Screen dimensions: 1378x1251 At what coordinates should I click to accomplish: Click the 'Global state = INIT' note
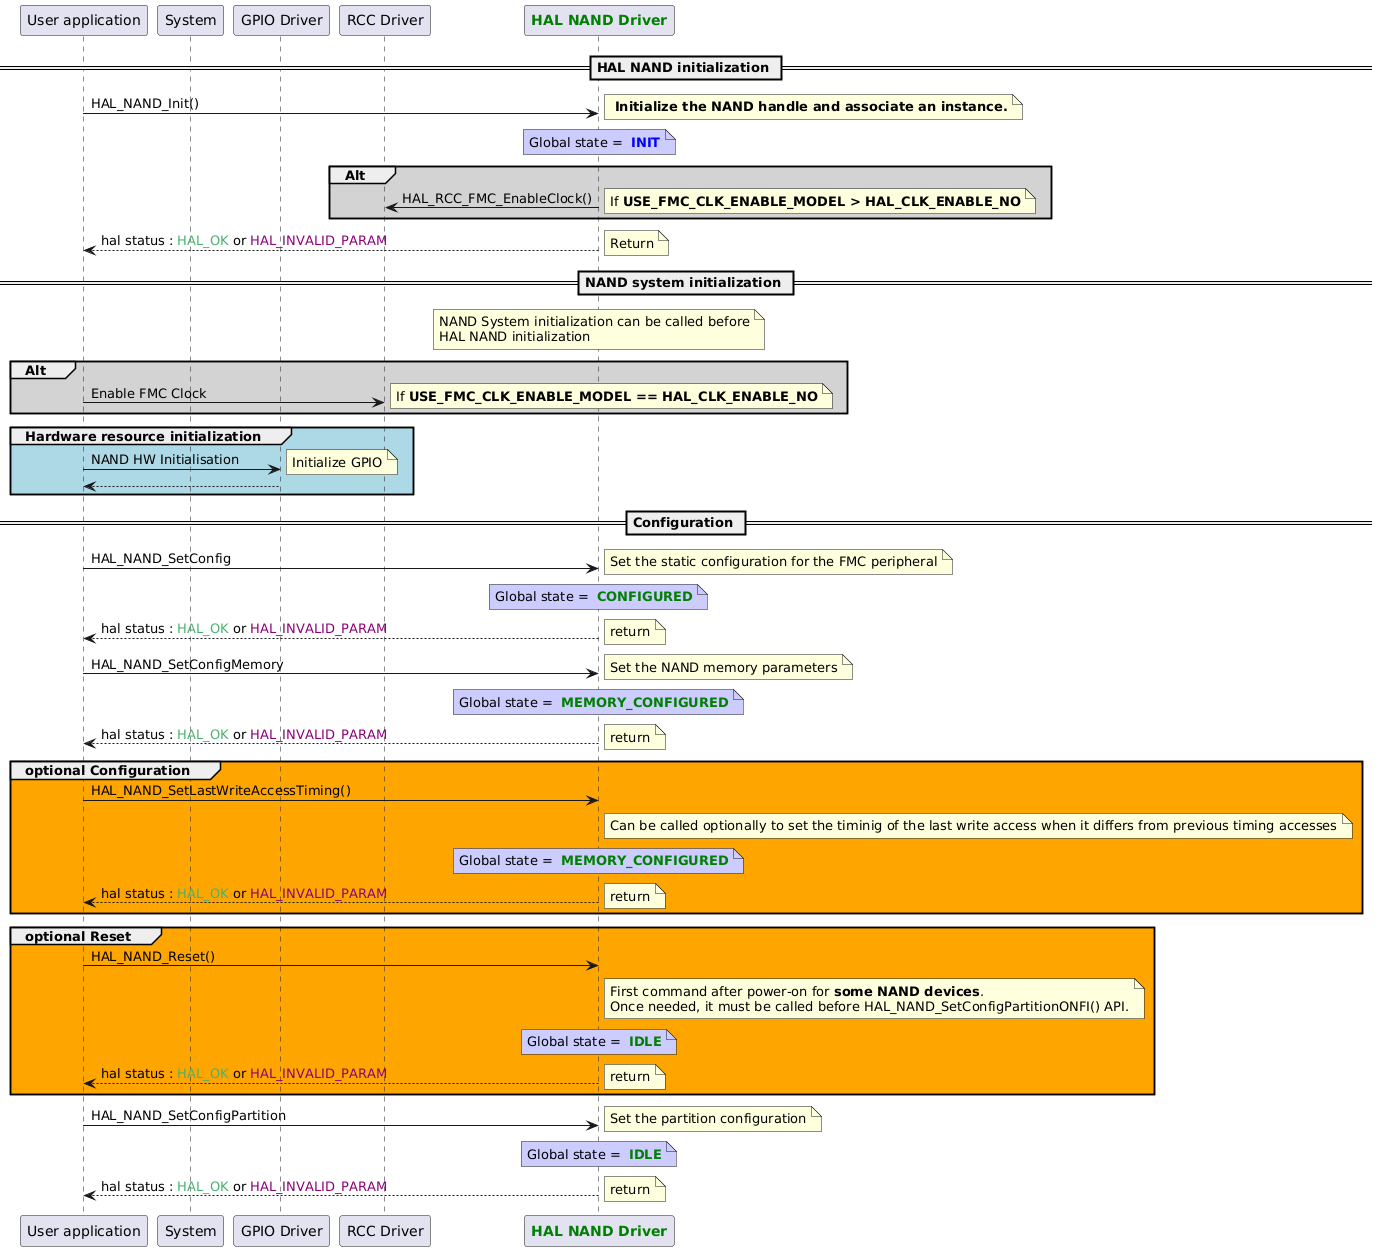599,142
